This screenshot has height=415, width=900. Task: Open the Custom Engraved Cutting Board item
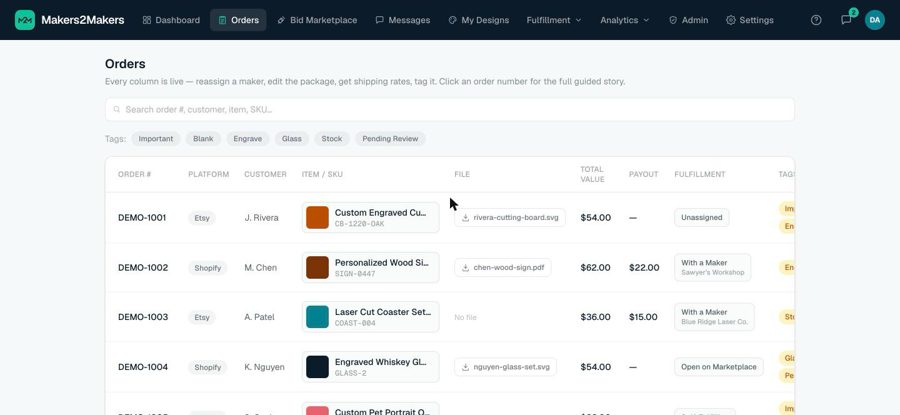[370, 218]
